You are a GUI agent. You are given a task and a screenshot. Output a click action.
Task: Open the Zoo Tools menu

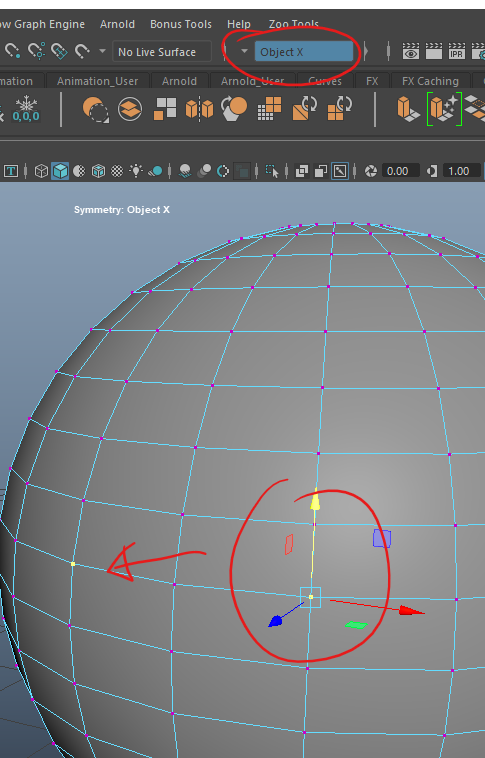click(x=294, y=24)
